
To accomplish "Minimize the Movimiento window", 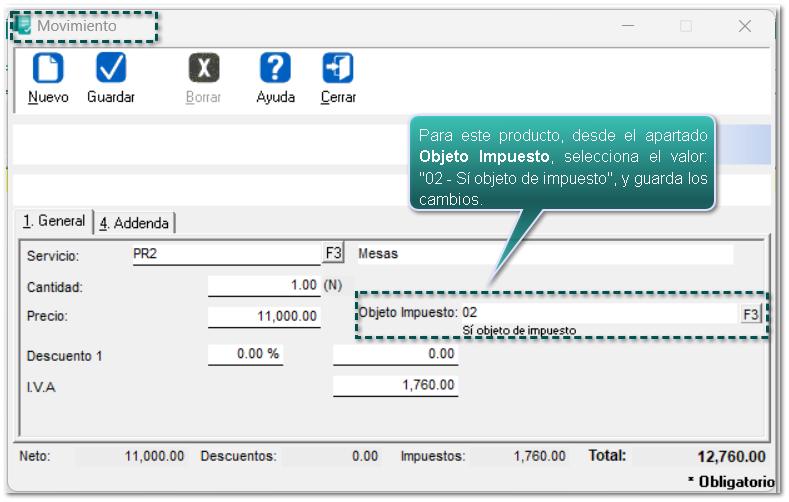I will click(627, 26).
